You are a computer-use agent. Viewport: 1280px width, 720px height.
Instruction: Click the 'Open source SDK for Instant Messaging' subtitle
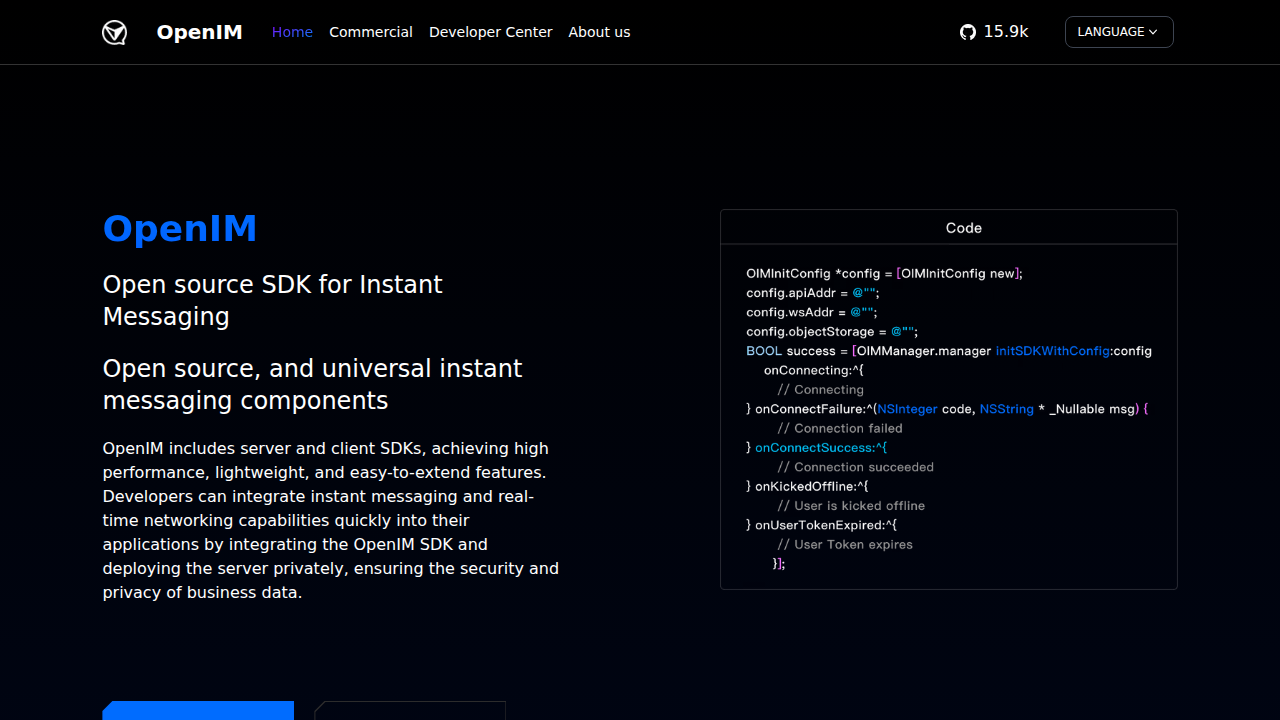(272, 300)
